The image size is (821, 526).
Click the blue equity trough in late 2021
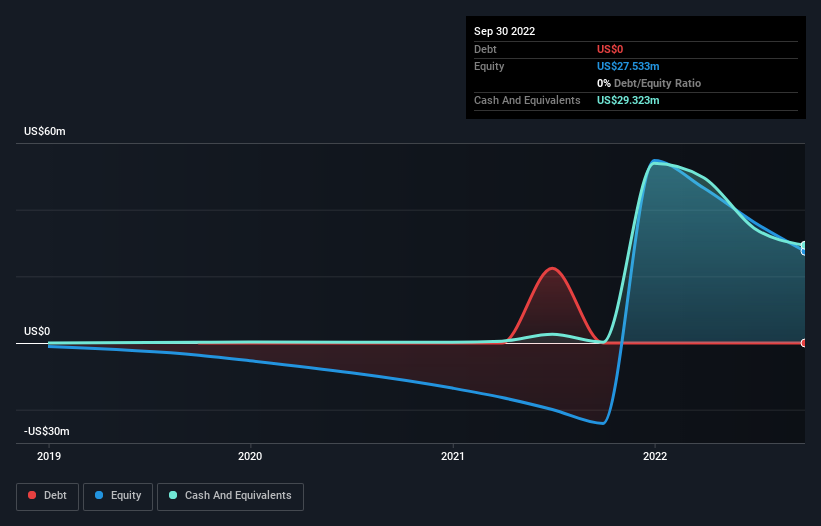603,423
